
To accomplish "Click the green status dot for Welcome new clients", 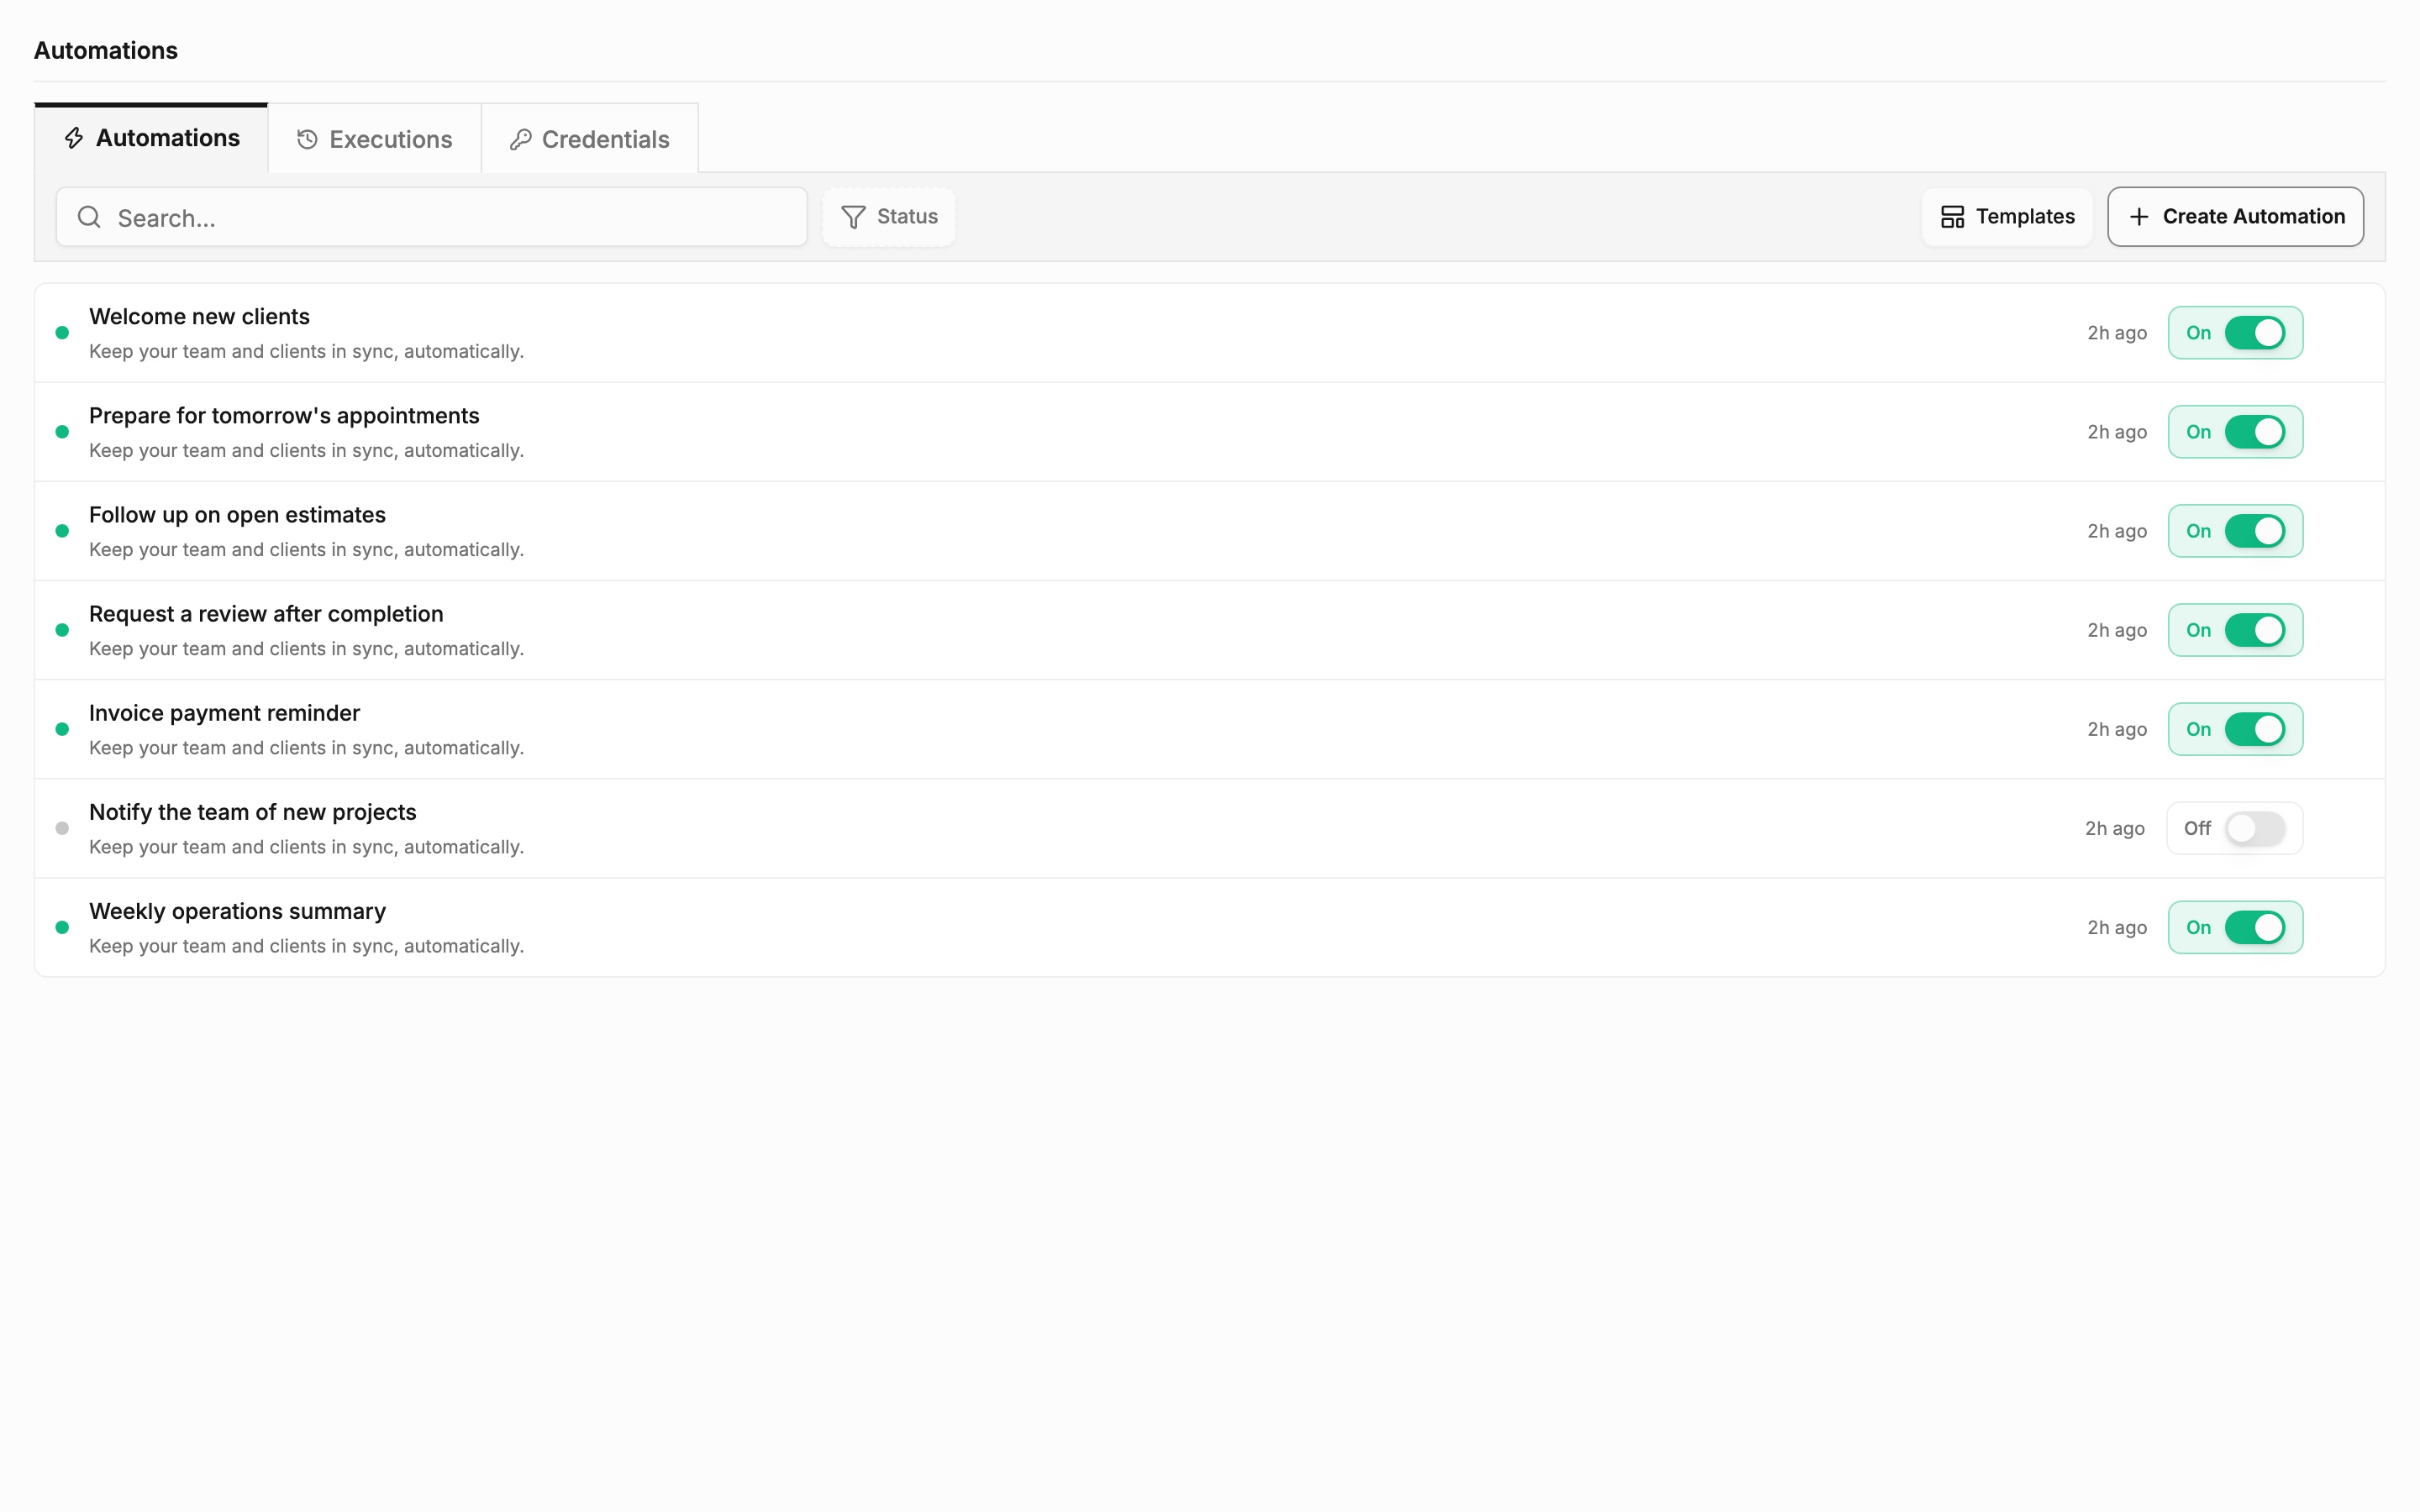I will coord(62,333).
